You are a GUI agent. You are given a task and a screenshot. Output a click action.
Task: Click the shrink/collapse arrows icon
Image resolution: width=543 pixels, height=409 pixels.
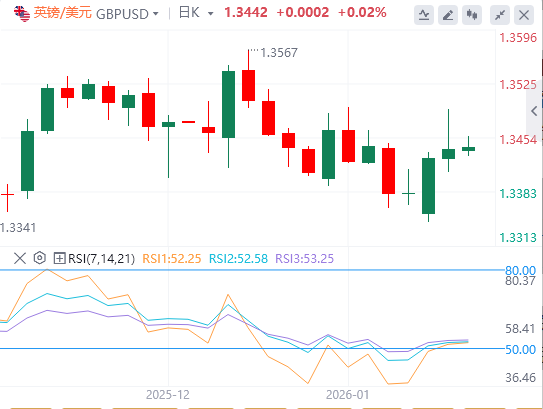point(500,15)
